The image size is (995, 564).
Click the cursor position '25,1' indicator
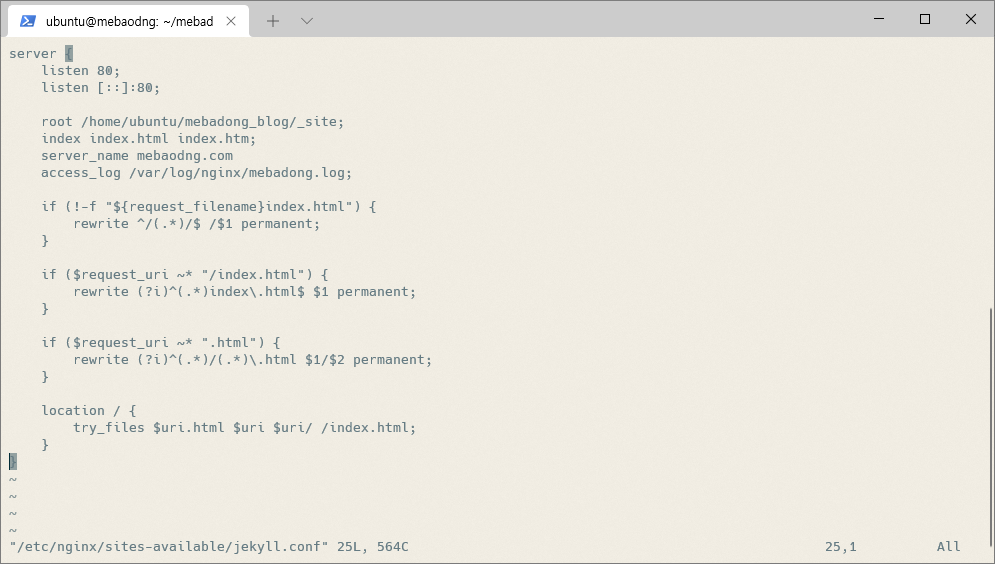[x=841, y=547]
